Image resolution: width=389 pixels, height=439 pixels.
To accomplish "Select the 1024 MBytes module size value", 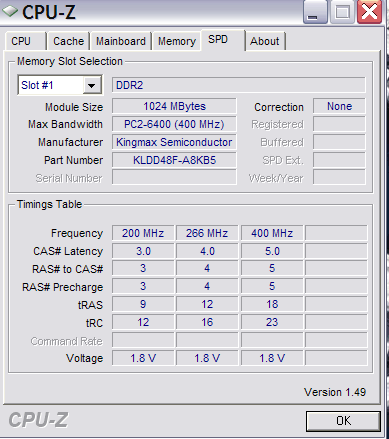I will 174,107.
